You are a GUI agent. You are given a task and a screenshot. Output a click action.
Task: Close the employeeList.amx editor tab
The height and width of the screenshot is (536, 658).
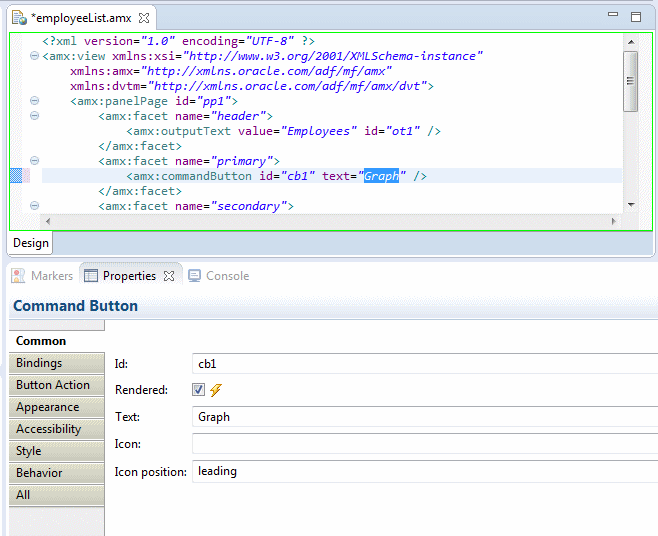point(144,18)
